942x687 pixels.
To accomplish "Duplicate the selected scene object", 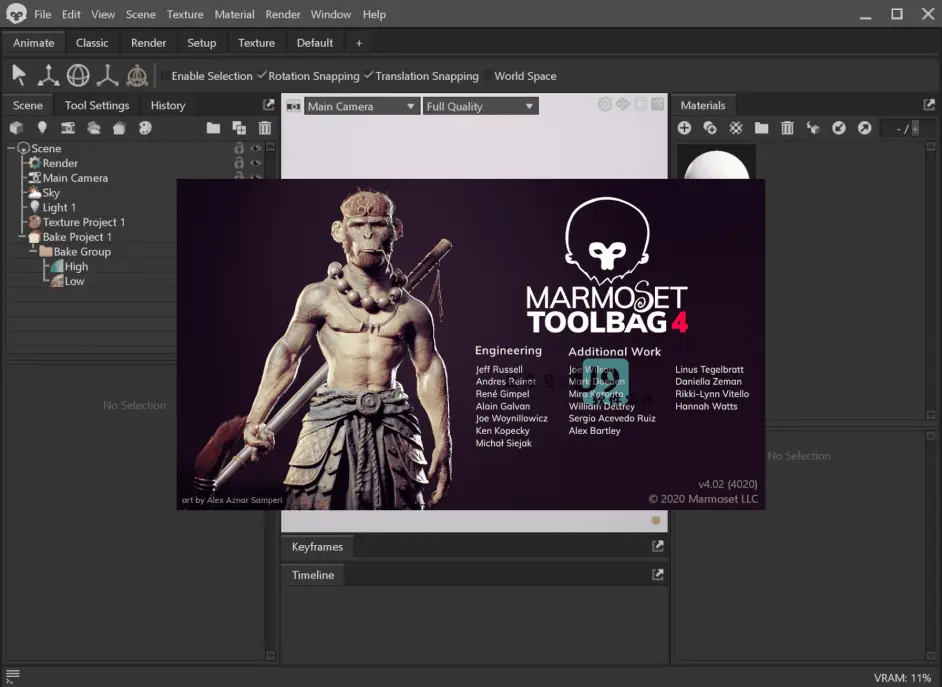I will 239,127.
